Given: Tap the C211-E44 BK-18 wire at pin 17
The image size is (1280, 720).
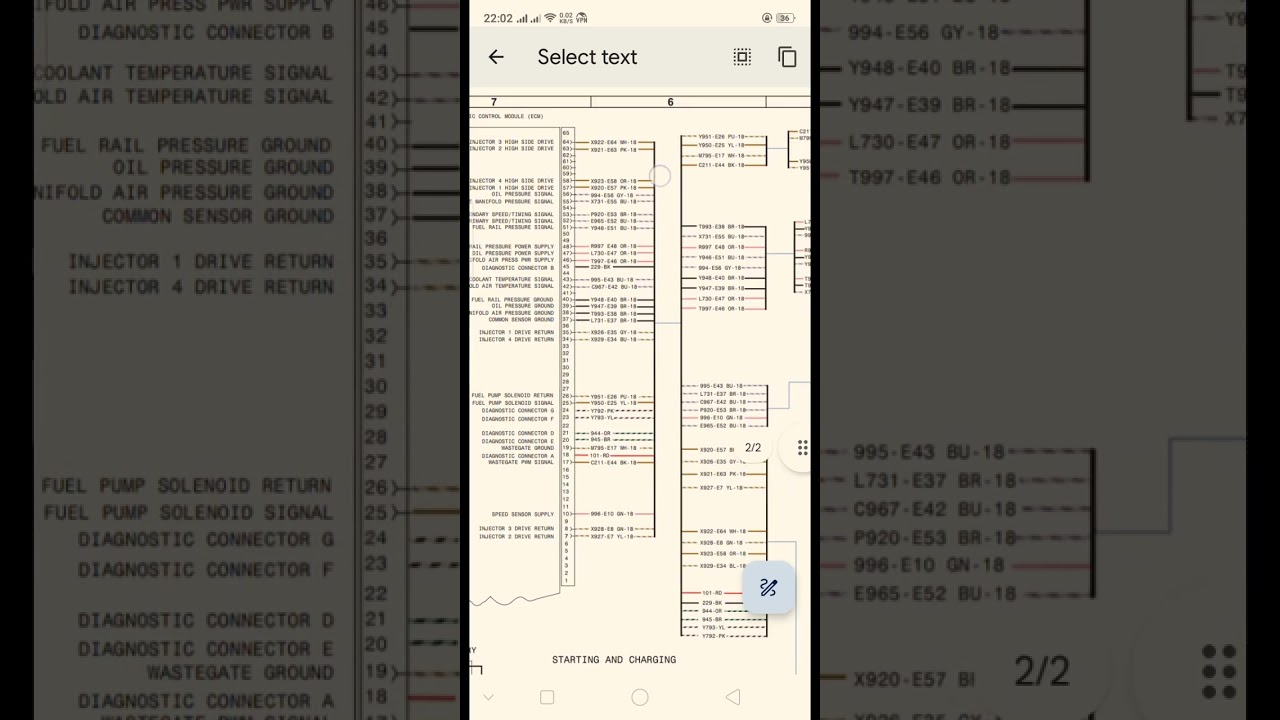Looking at the screenshot, I should tap(613, 462).
